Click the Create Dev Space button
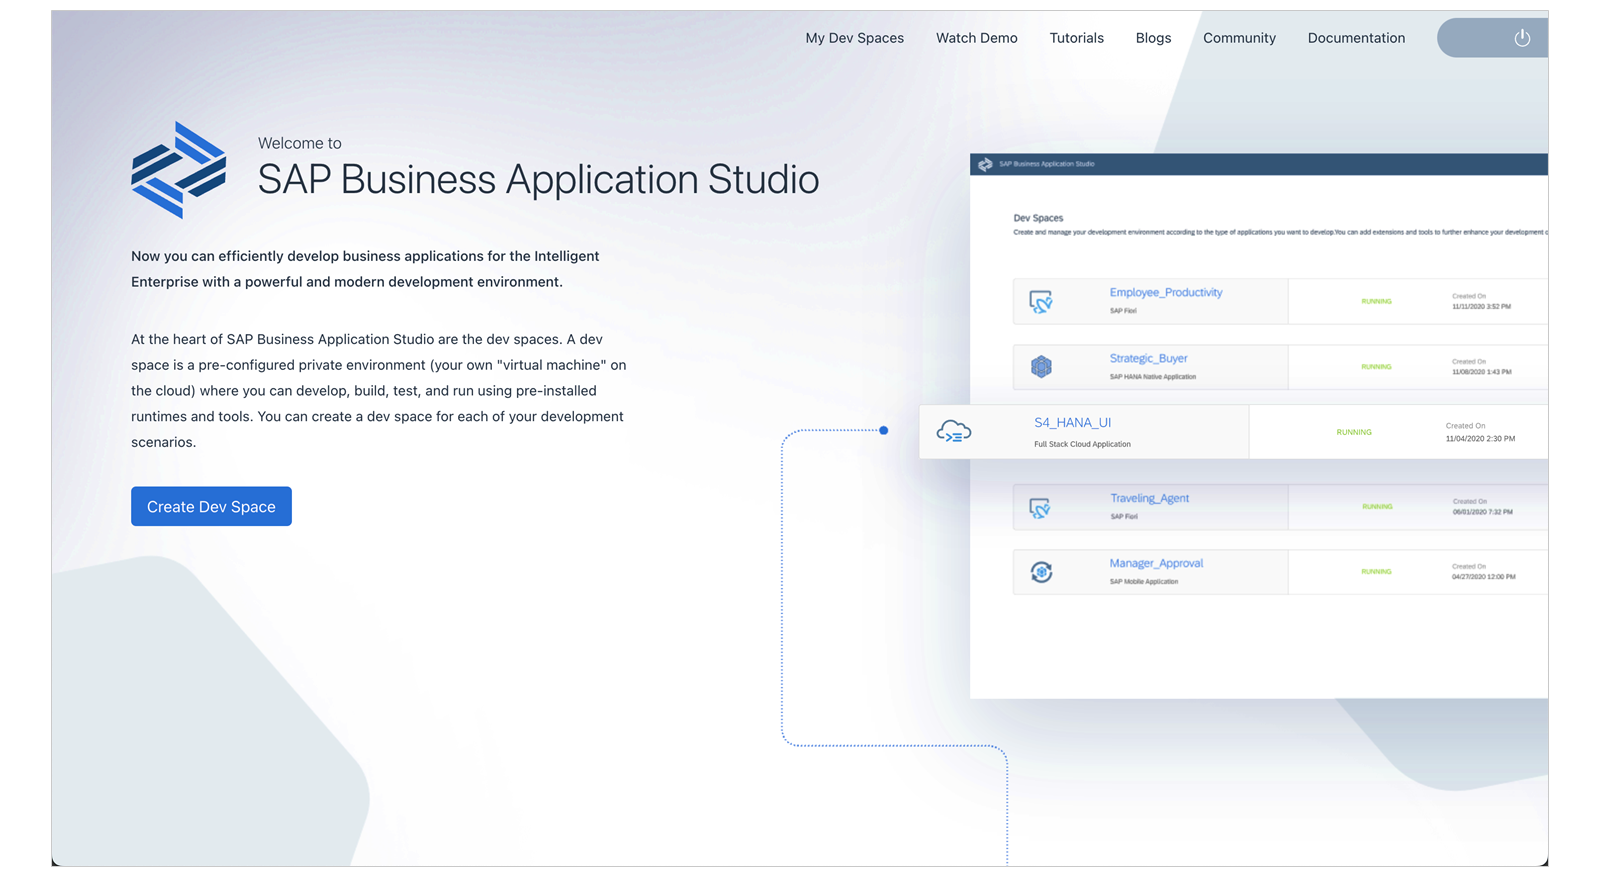This screenshot has height=877, width=1600. click(211, 506)
